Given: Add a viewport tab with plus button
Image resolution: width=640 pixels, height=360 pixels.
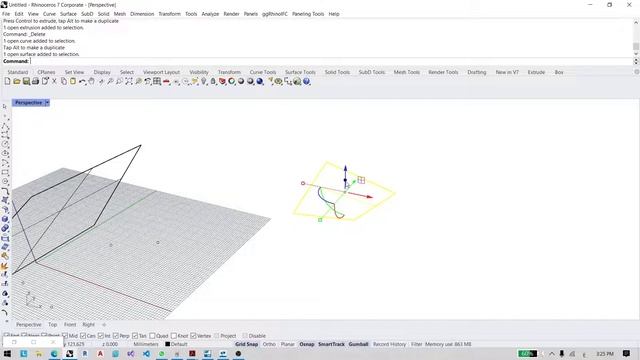Looking at the screenshot, I should click(x=104, y=324).
